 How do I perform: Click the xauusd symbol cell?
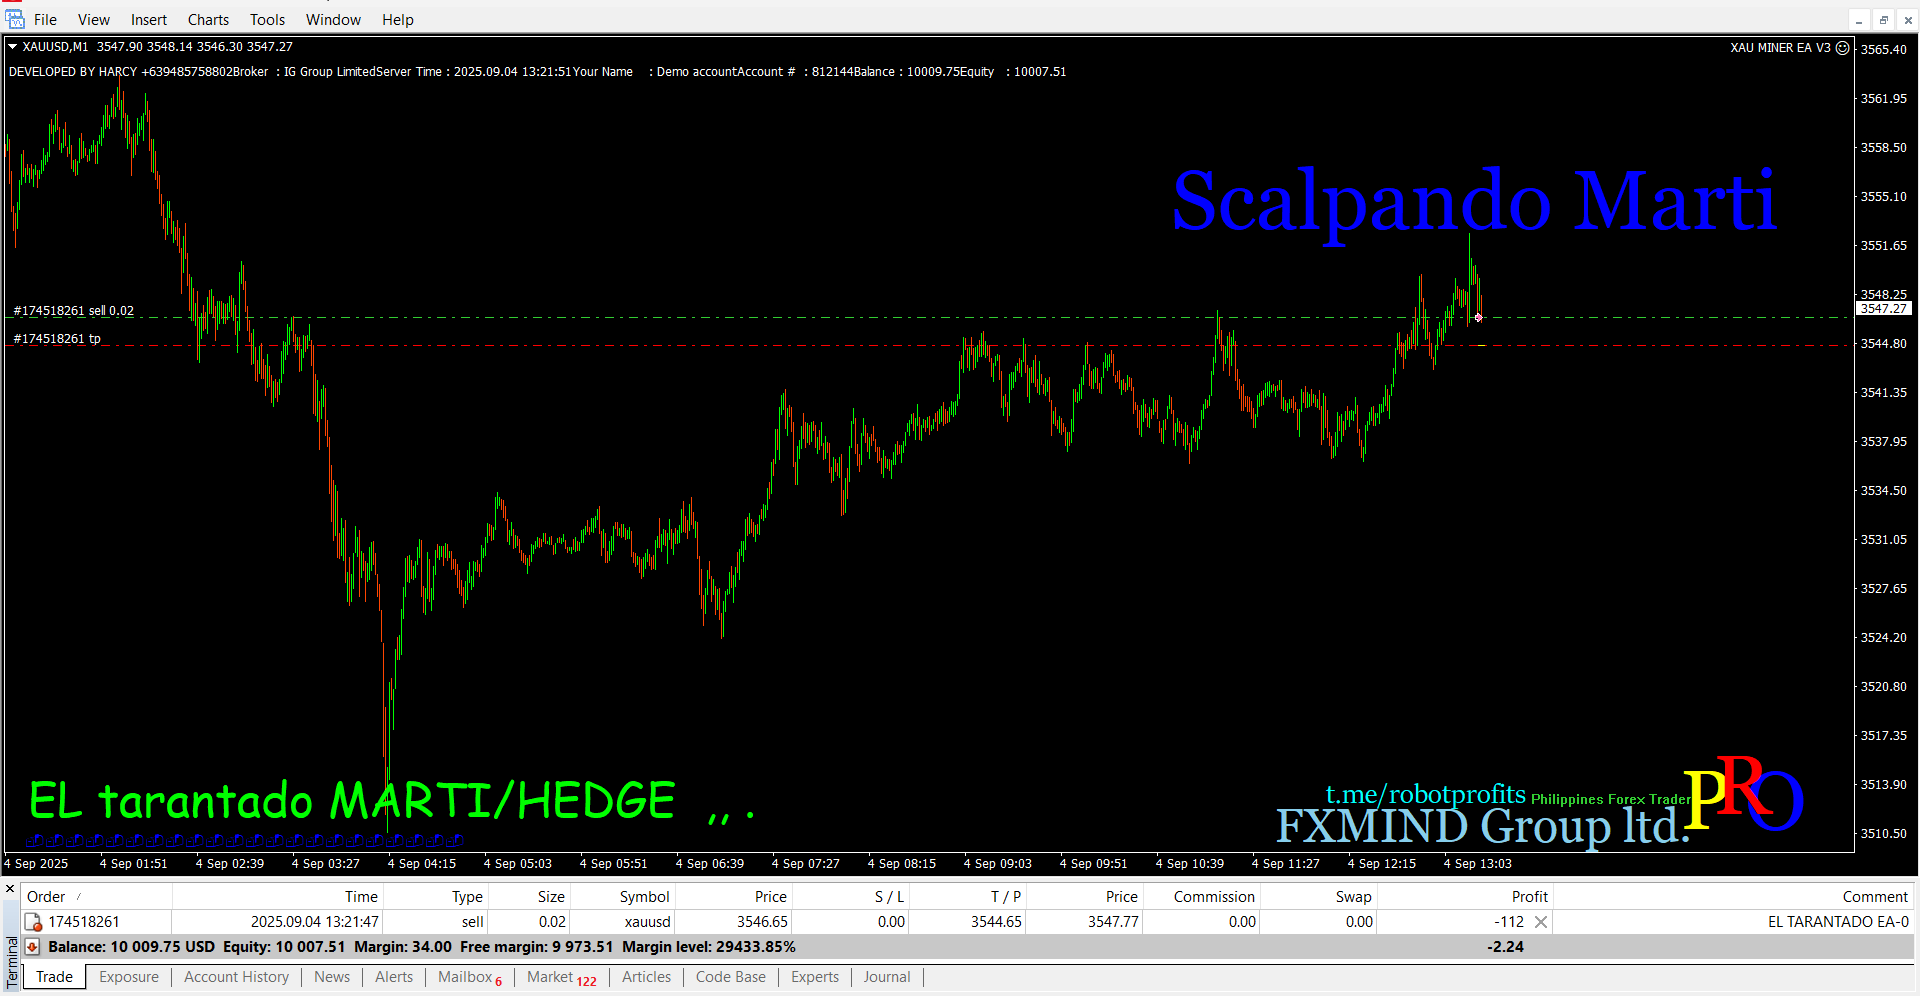pyautogui.click(x=647, y=922)
